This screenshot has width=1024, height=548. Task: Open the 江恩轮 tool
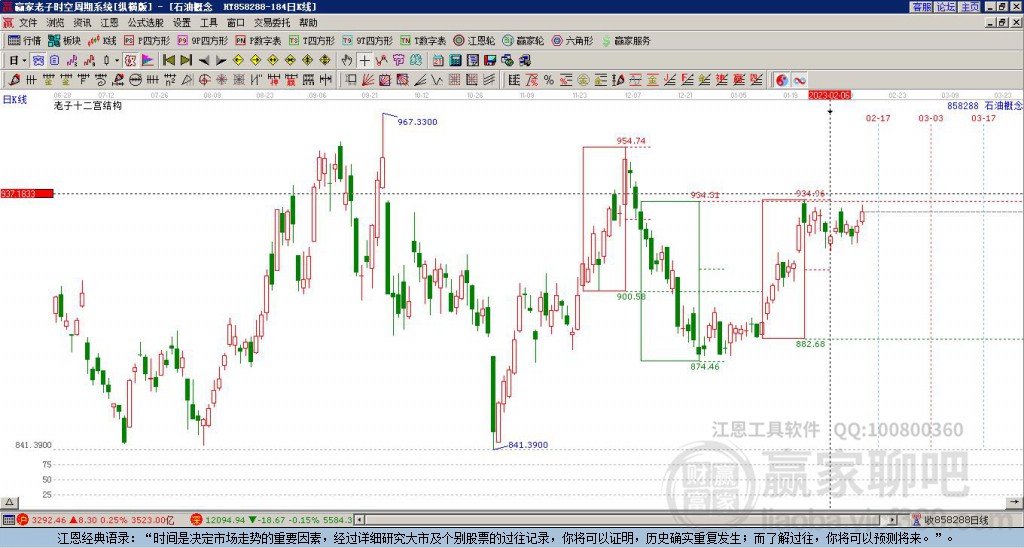point(474,40)
